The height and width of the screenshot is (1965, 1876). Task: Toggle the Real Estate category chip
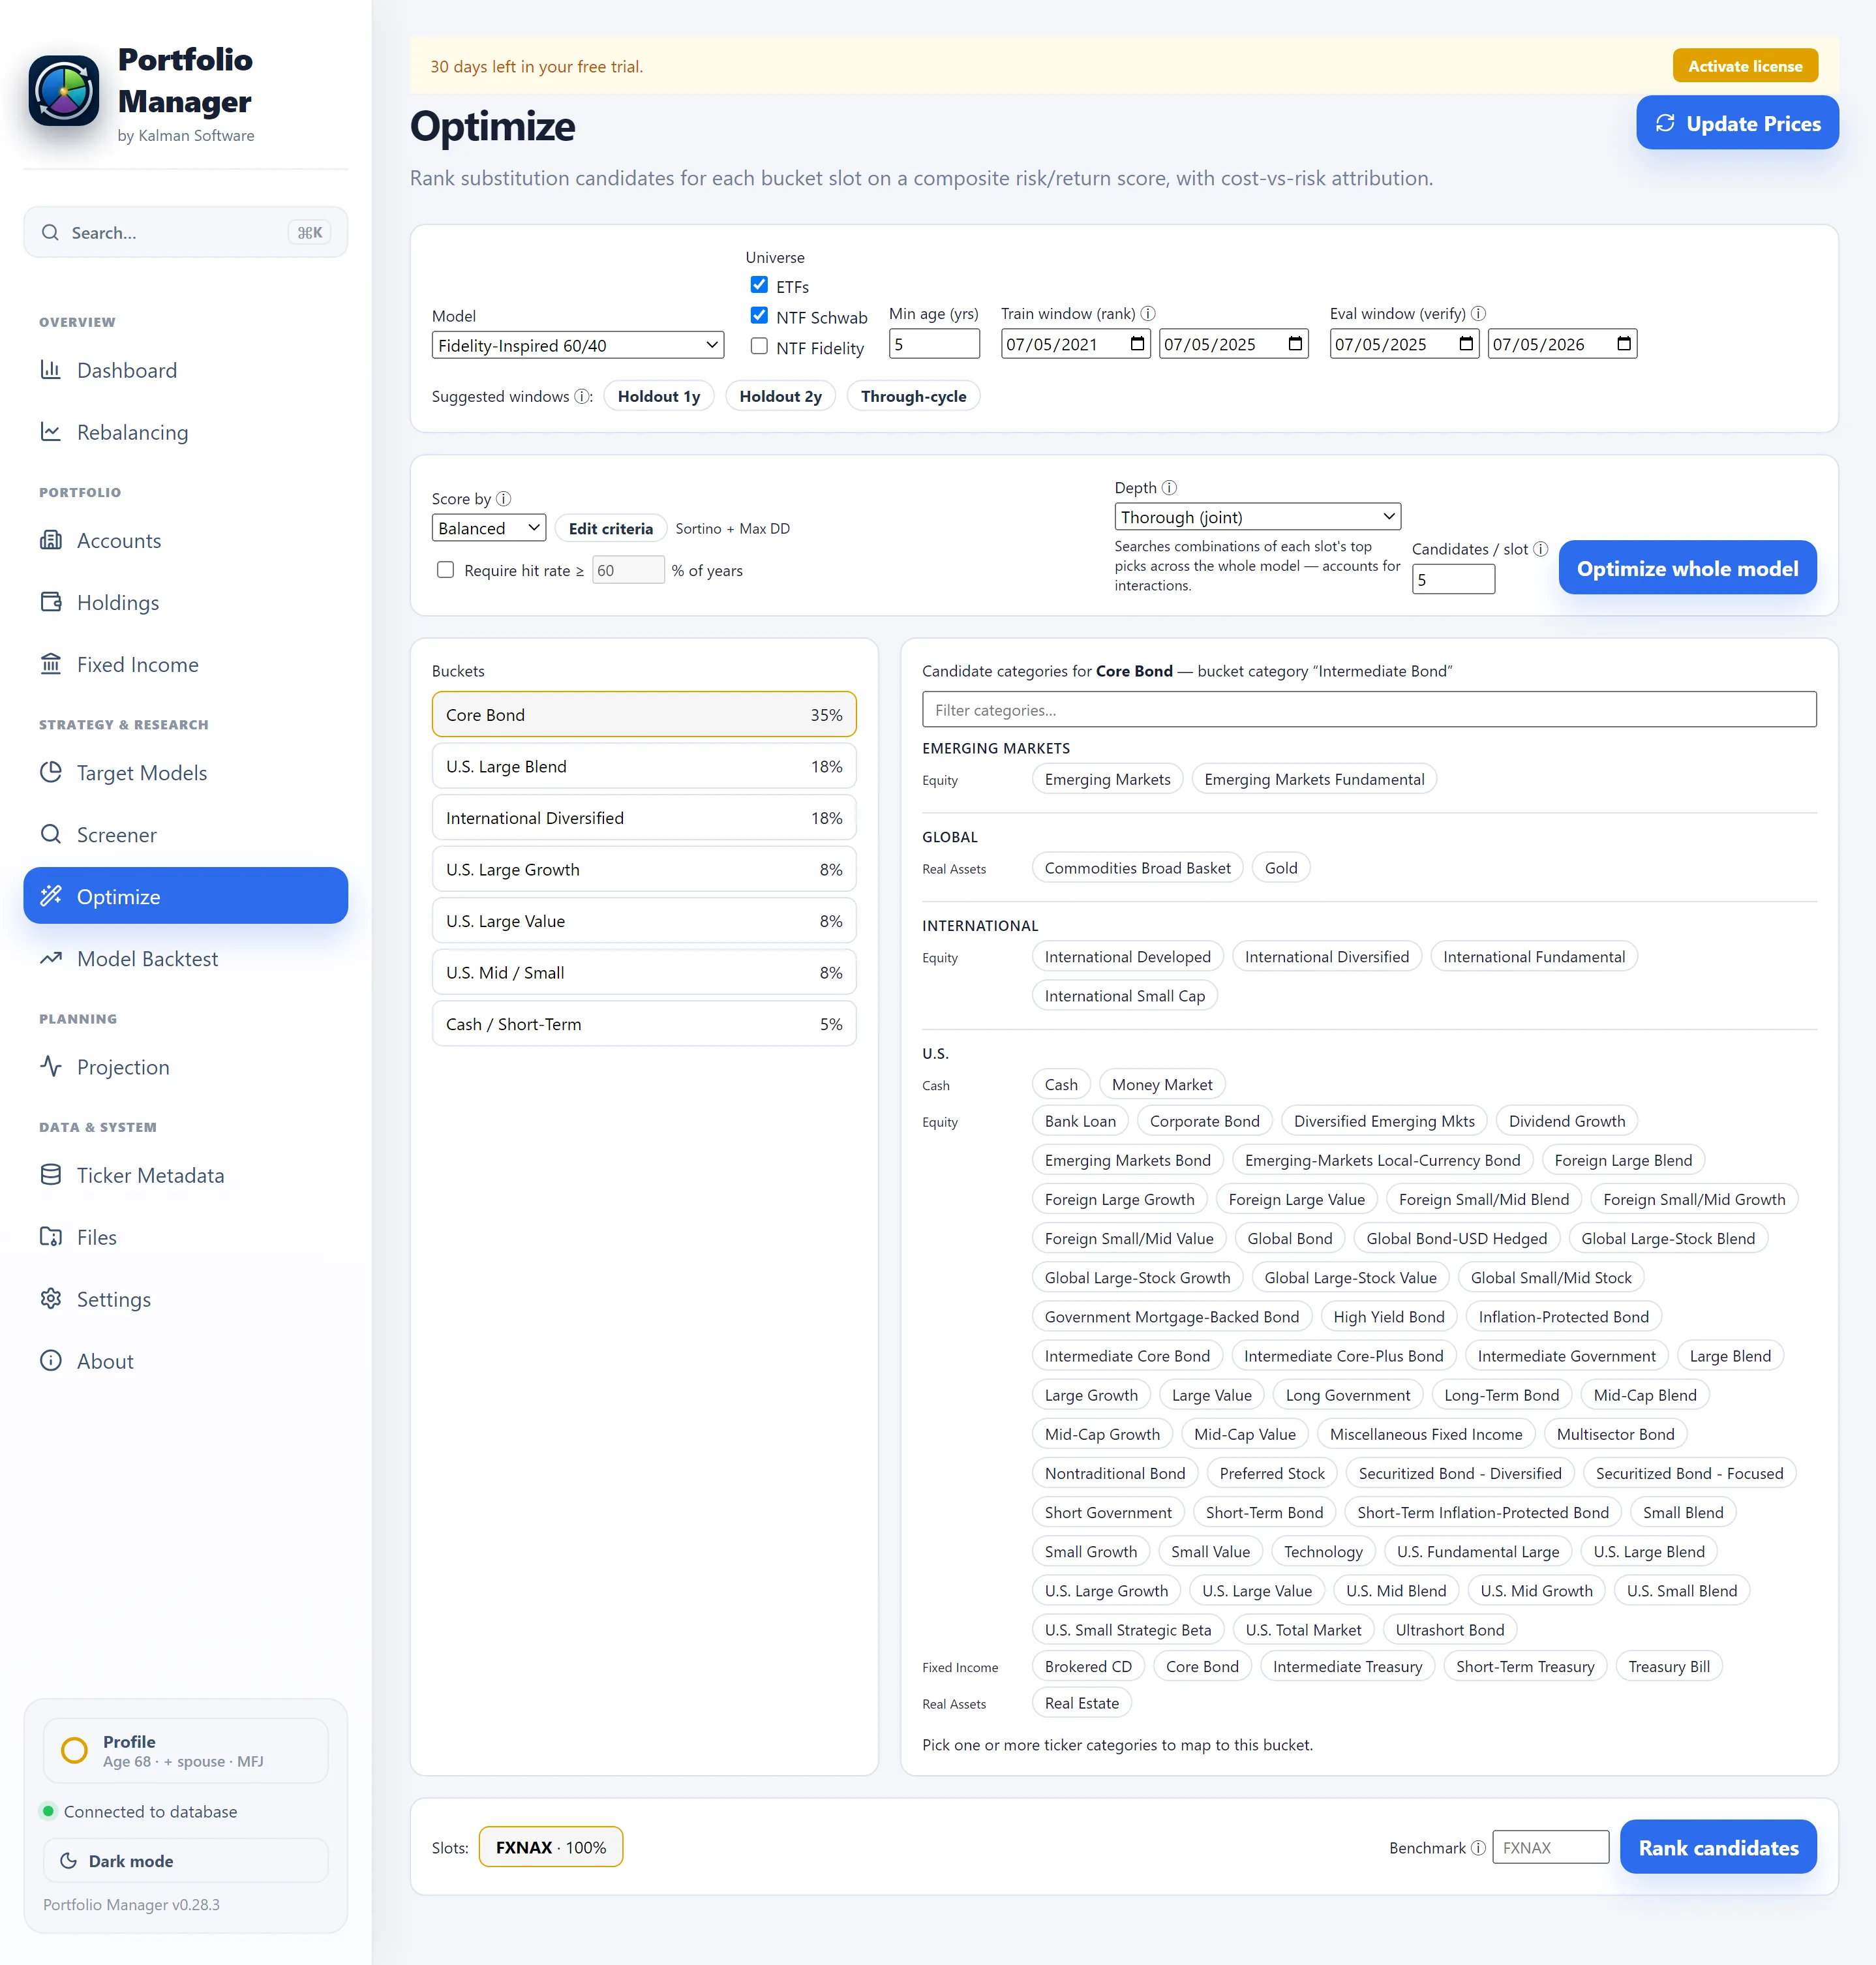(x=1081, y=1703)
